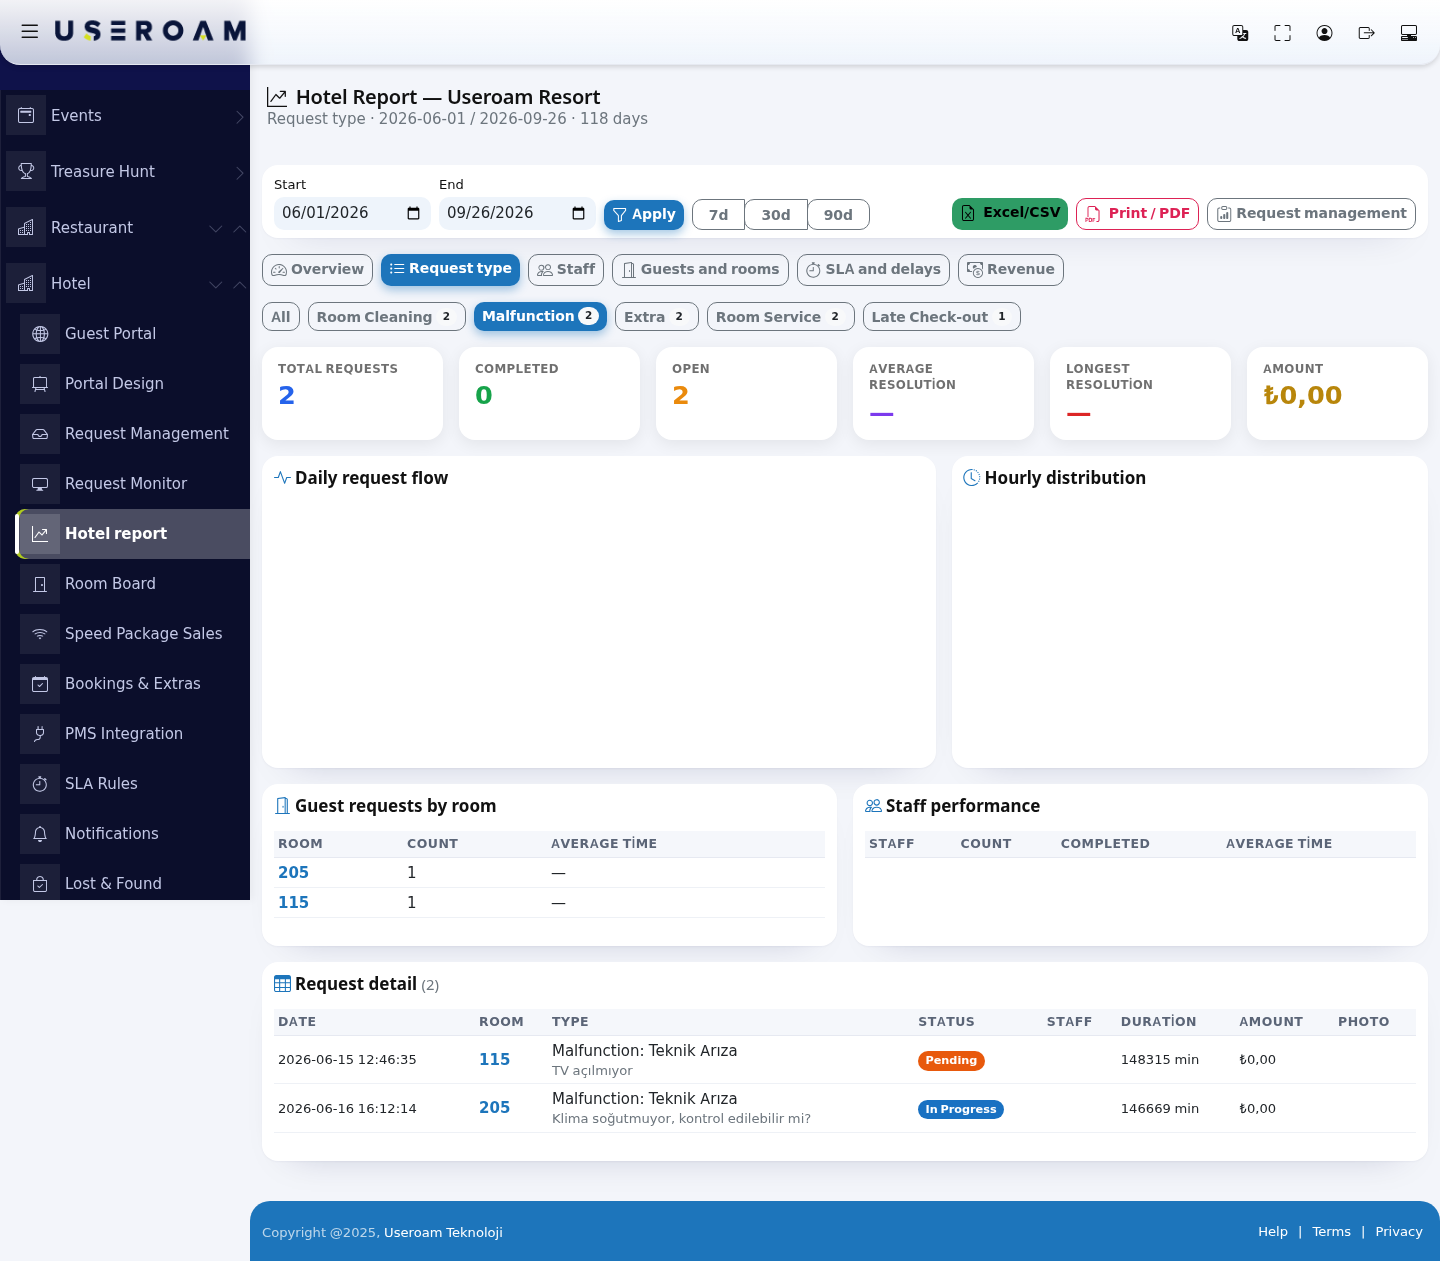
Task: Click the Room Board door icon
Action: pos(40,584)
